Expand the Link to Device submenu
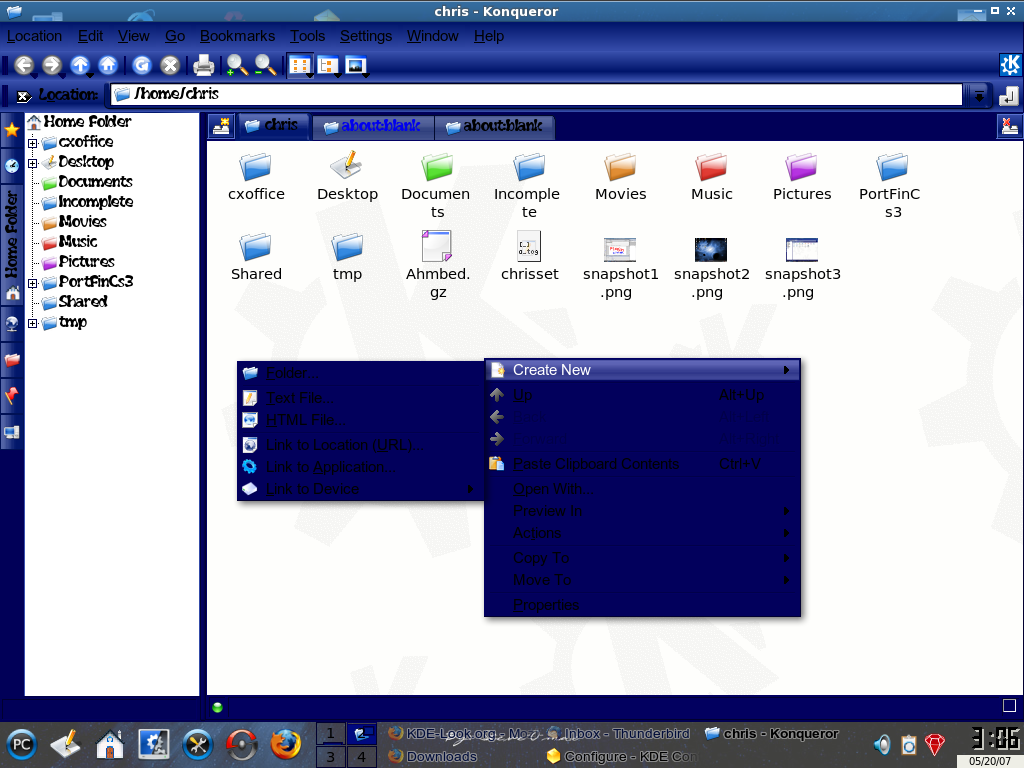The image size is (1024, 768). point(360,489)
